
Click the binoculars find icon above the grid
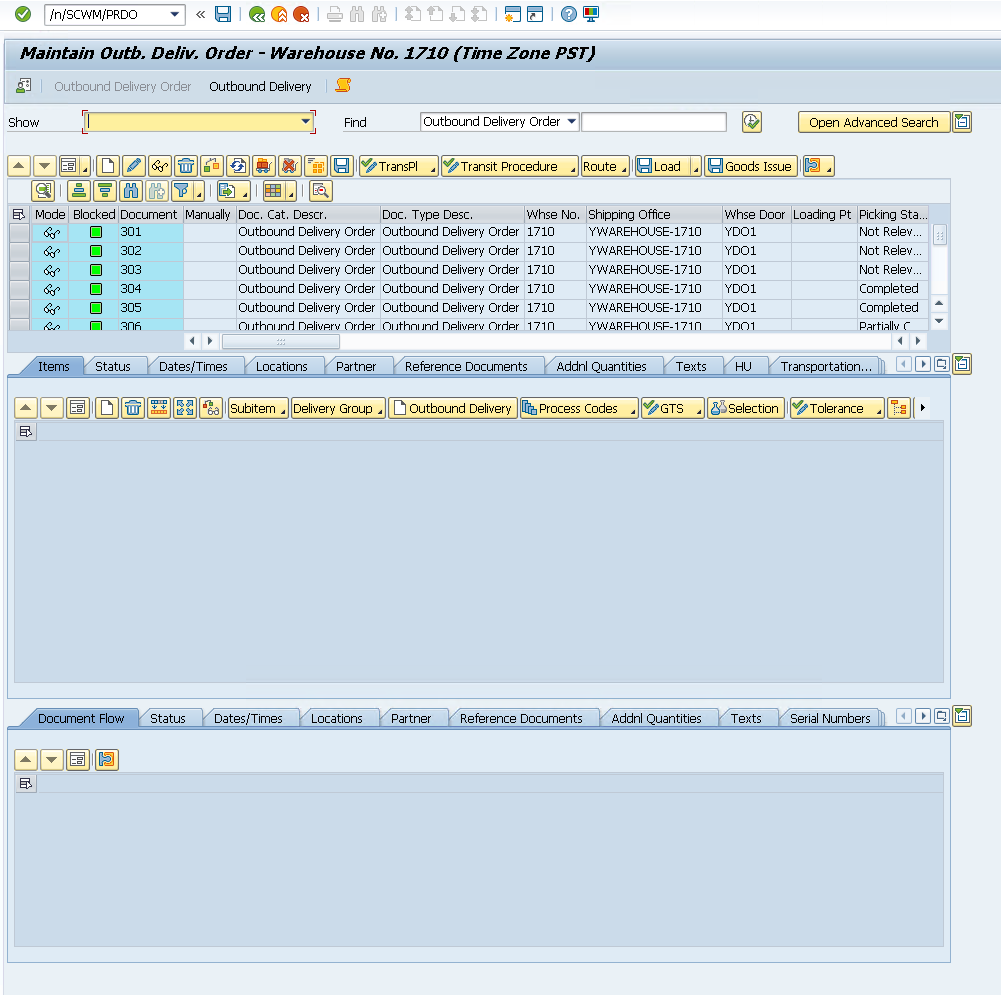(x=131, y=191)
